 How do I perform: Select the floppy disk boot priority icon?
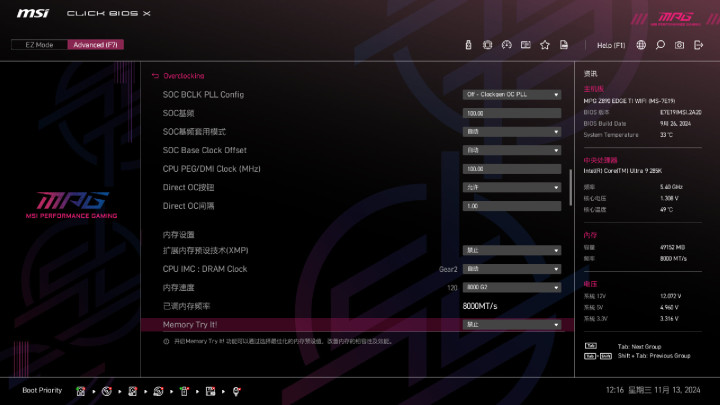(210, 391)
